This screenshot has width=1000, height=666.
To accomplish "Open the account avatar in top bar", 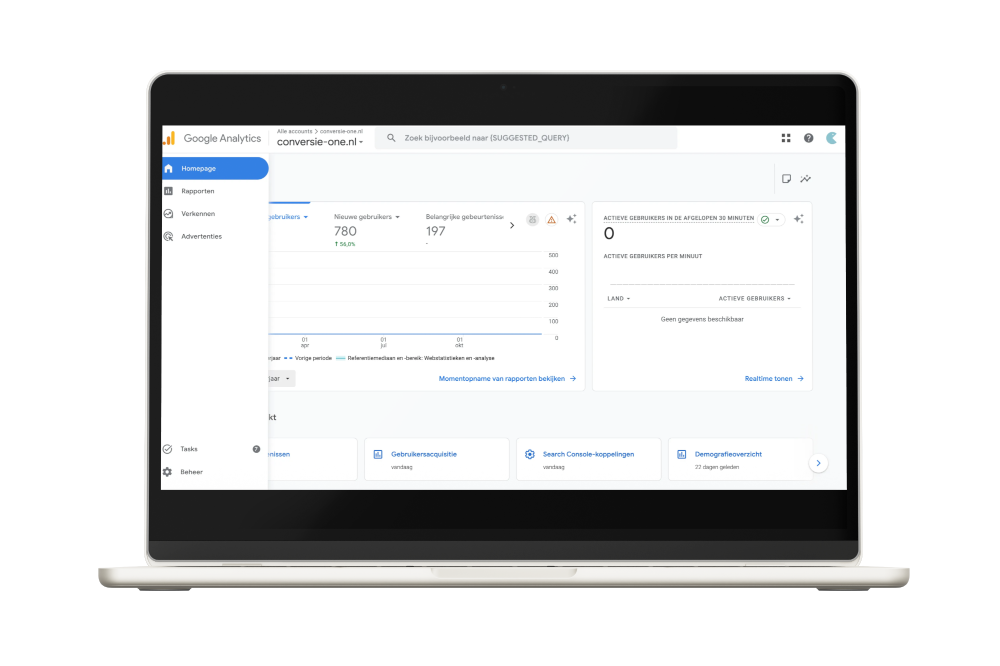I will (x=832, y=138).
